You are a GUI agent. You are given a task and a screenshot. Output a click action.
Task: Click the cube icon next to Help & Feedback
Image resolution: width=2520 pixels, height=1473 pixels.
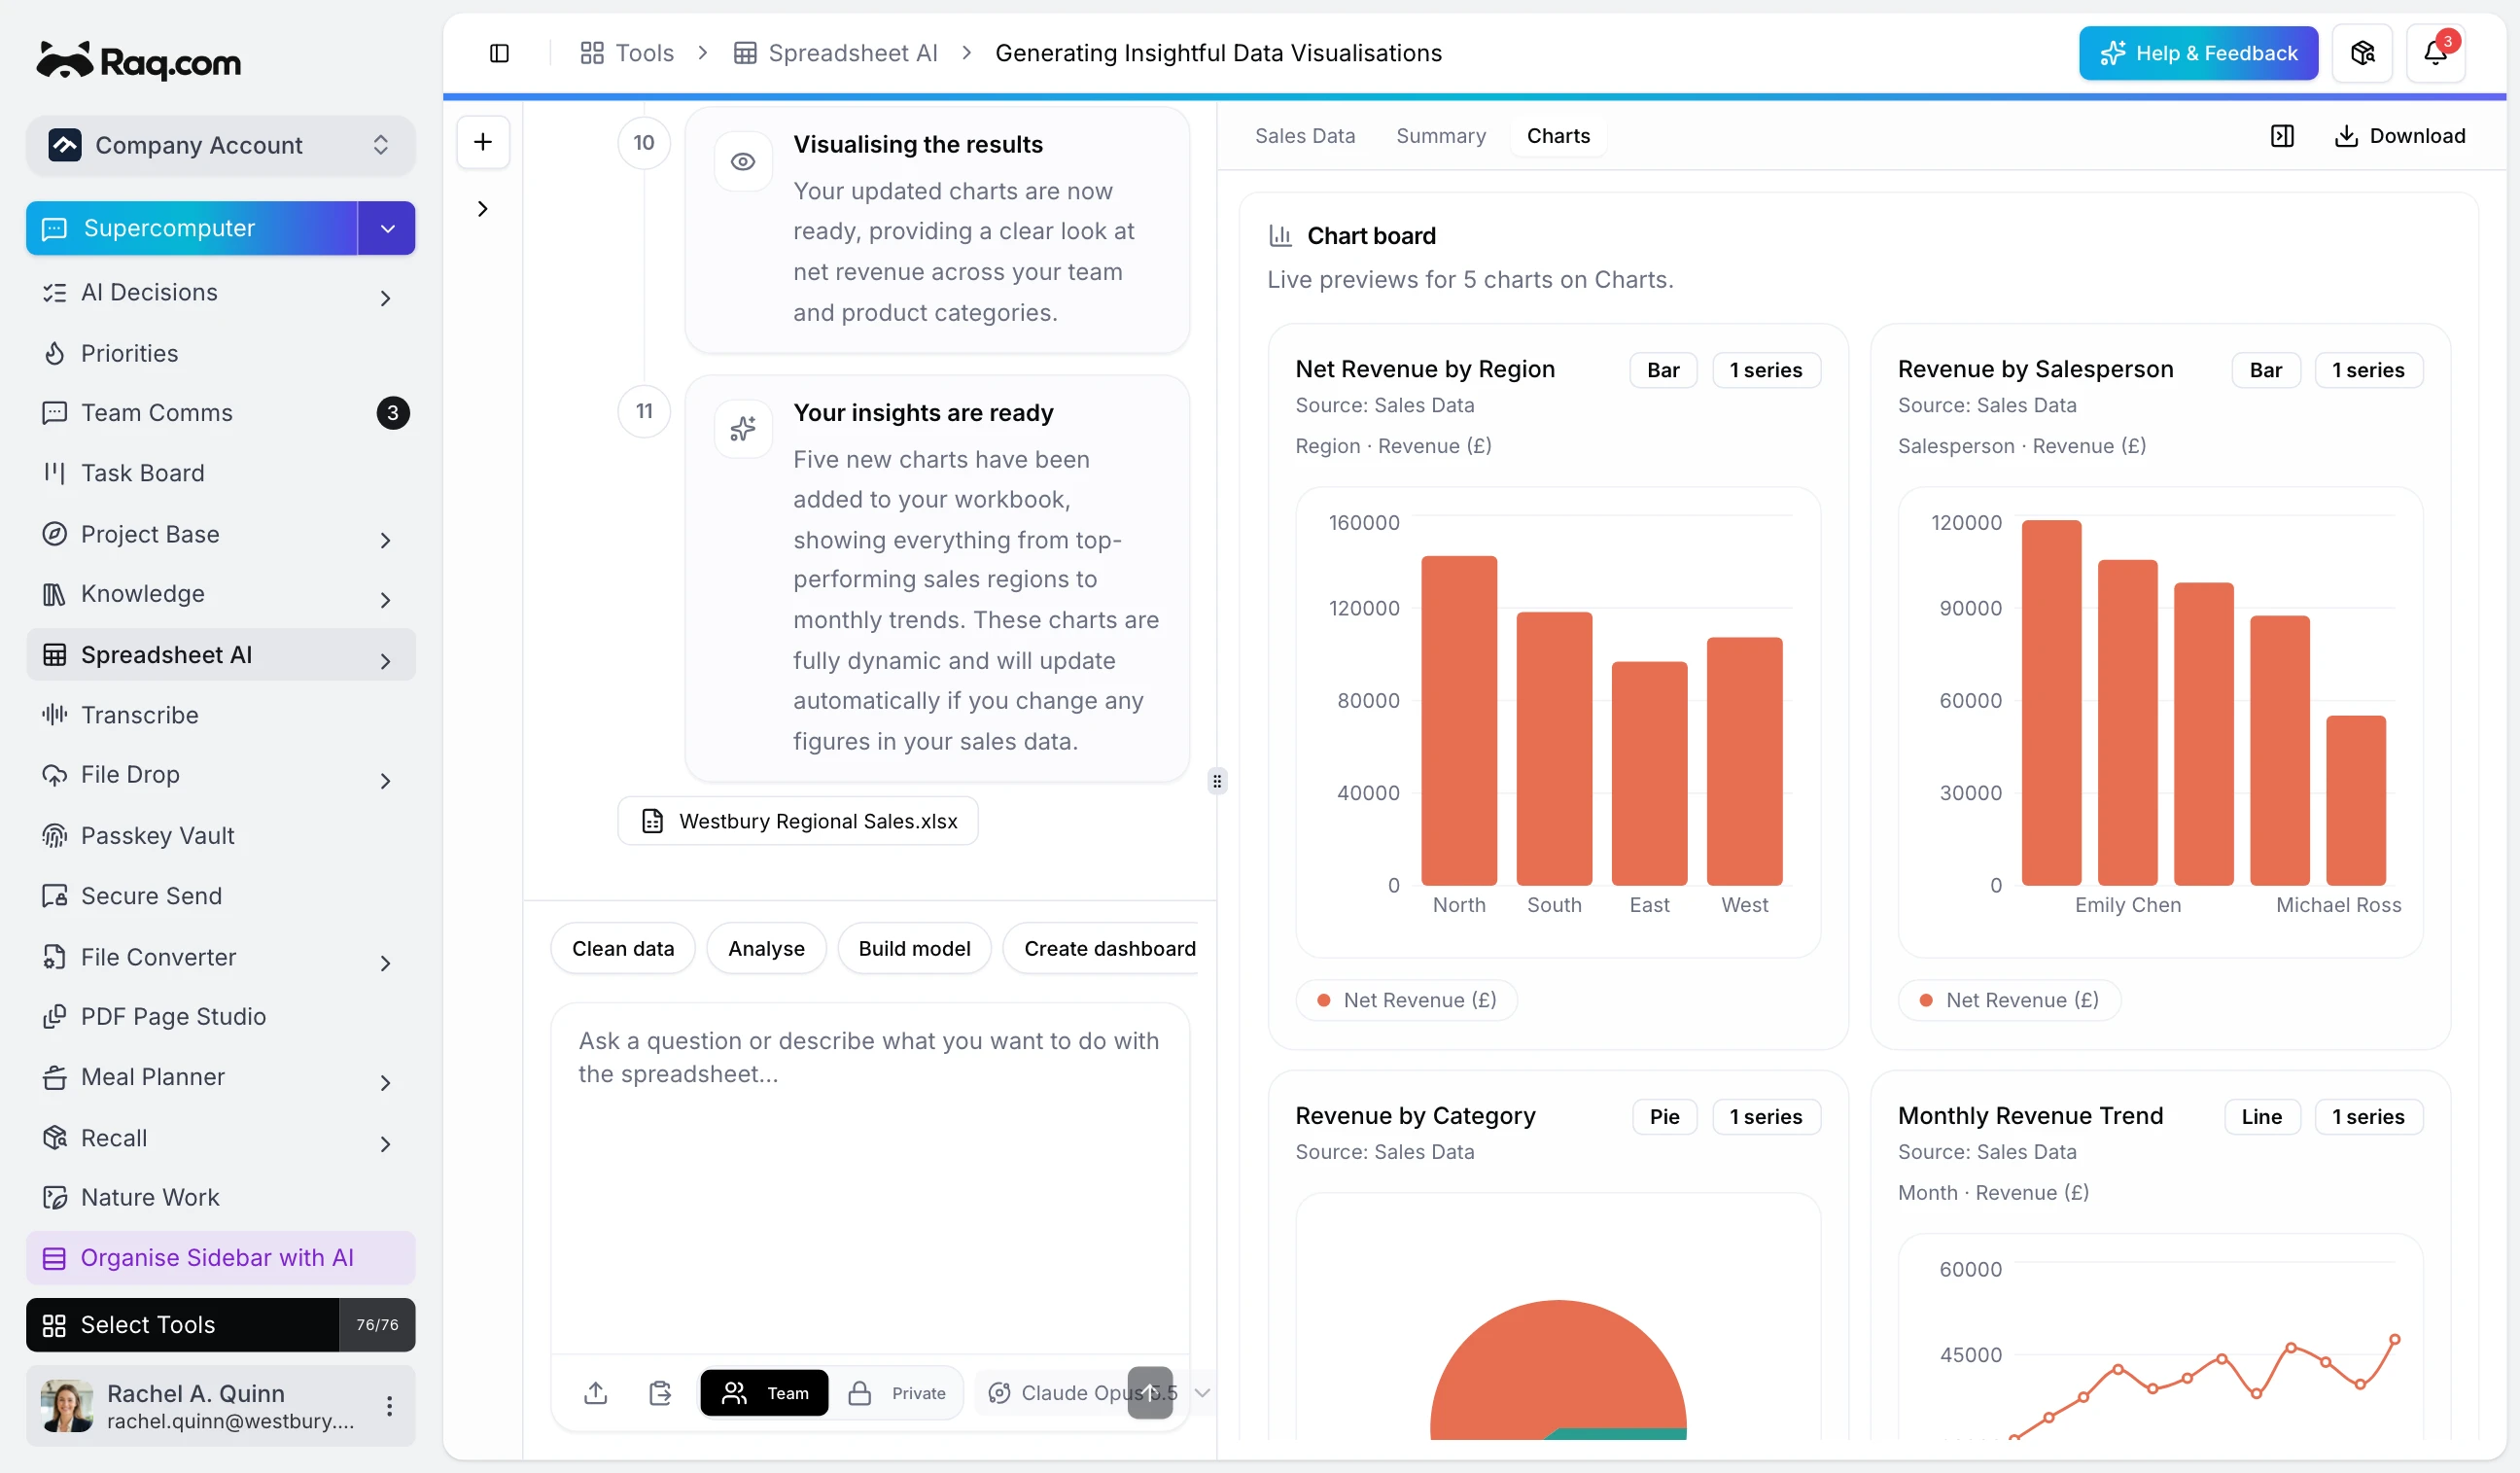tap(2362, 53)
